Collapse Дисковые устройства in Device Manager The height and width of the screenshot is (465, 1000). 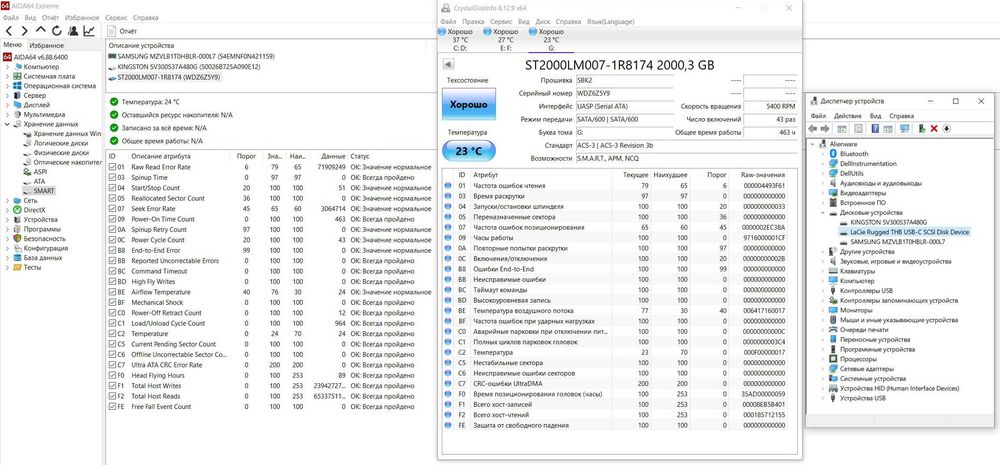[824, 212]
